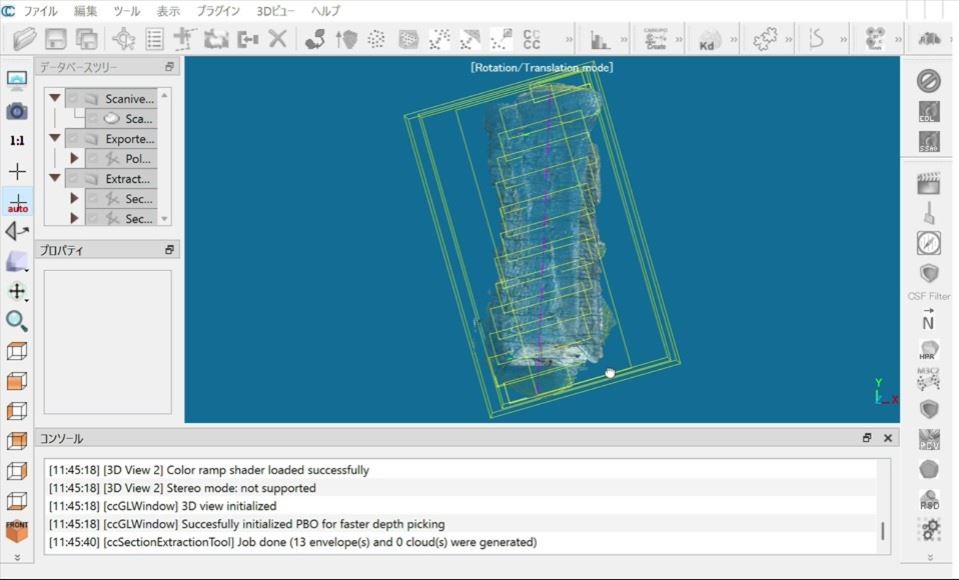This screenshot has height=580, width=959.
Task: Click the Open file folder icon
Action: click(x=25, y=40)
